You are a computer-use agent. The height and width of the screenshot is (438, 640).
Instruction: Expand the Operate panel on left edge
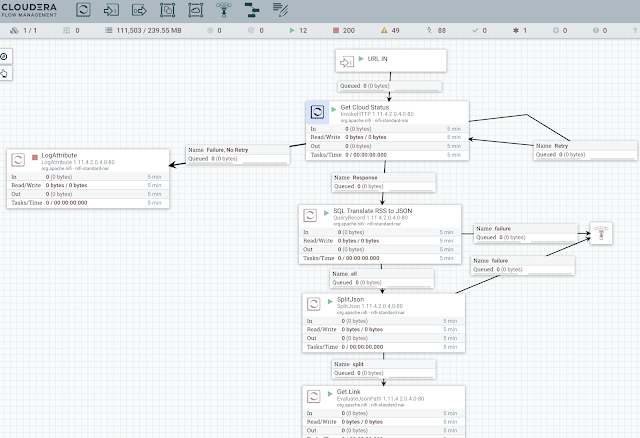(x=5, y=73)
